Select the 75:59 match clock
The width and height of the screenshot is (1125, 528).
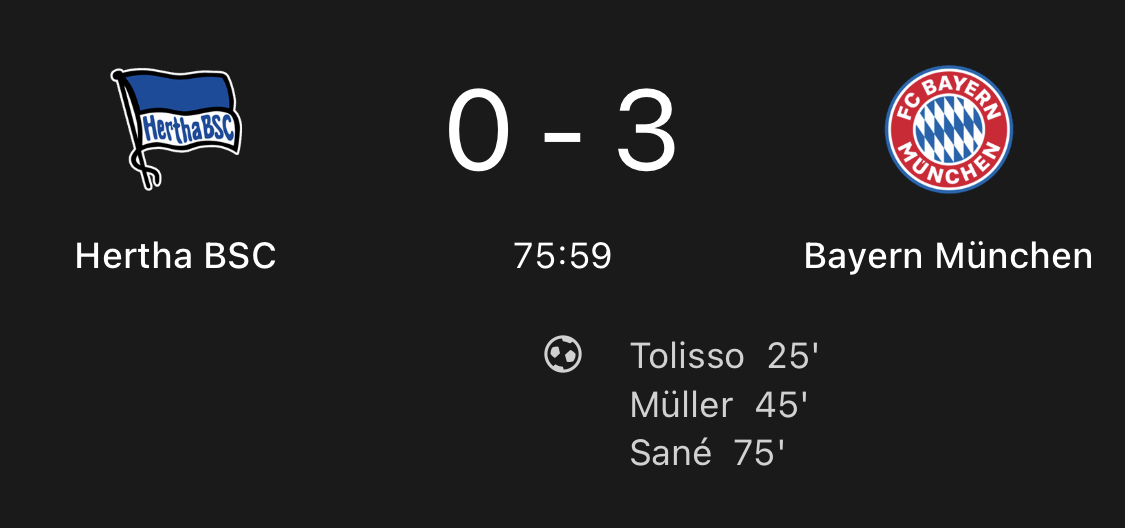coord(562,256)
